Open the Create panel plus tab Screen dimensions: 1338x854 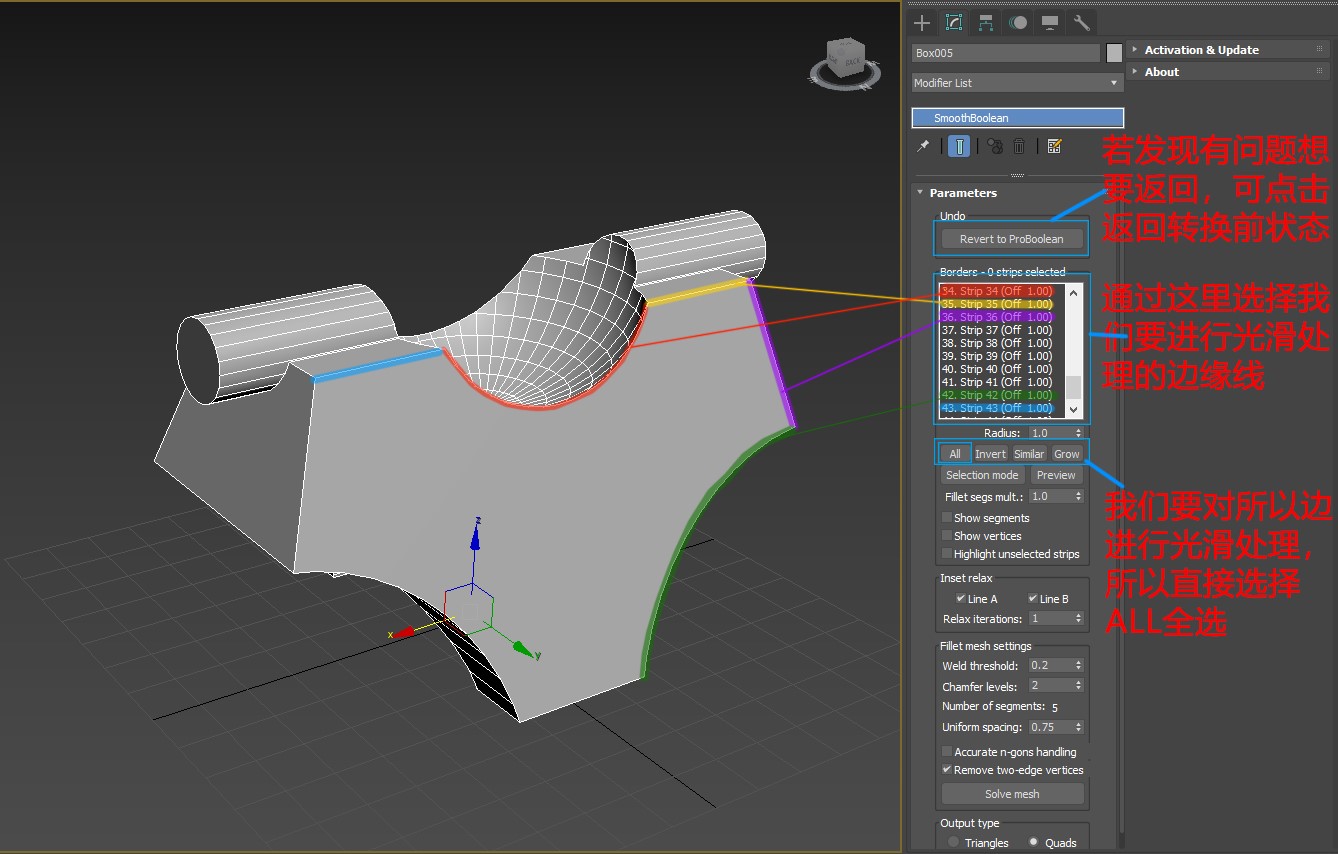pyautogui.click(x=922, y=22)
